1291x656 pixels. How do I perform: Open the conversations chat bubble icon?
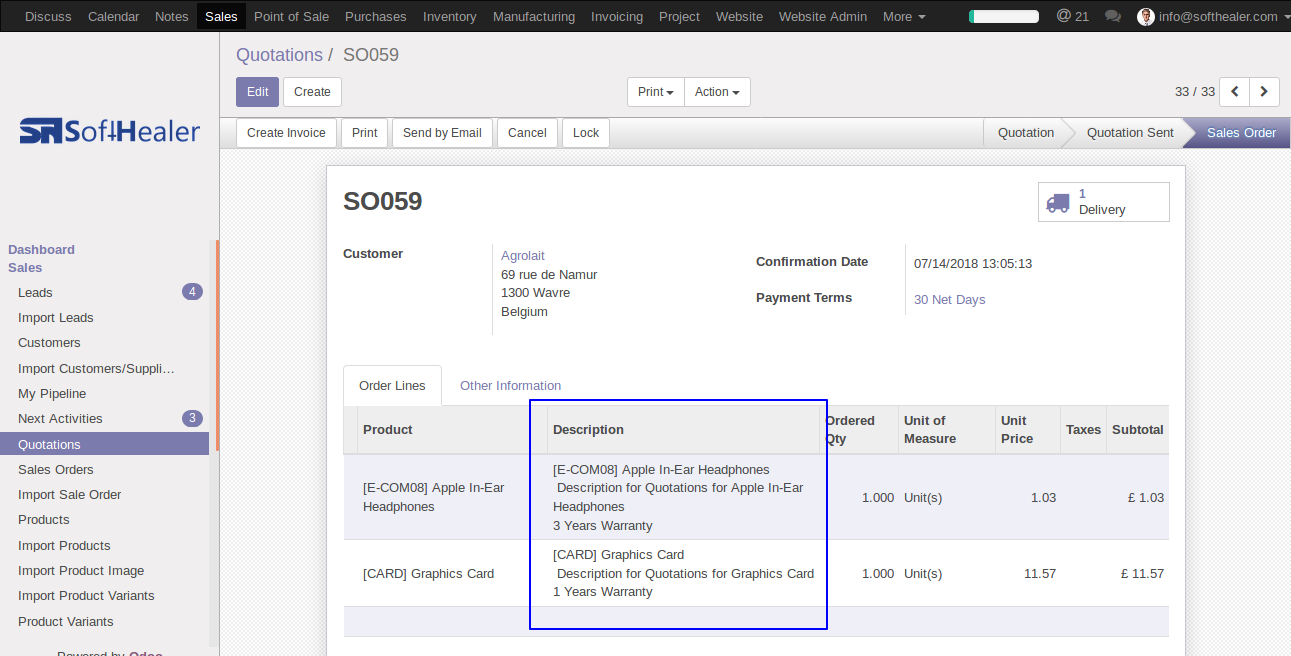pos(1113,17)
